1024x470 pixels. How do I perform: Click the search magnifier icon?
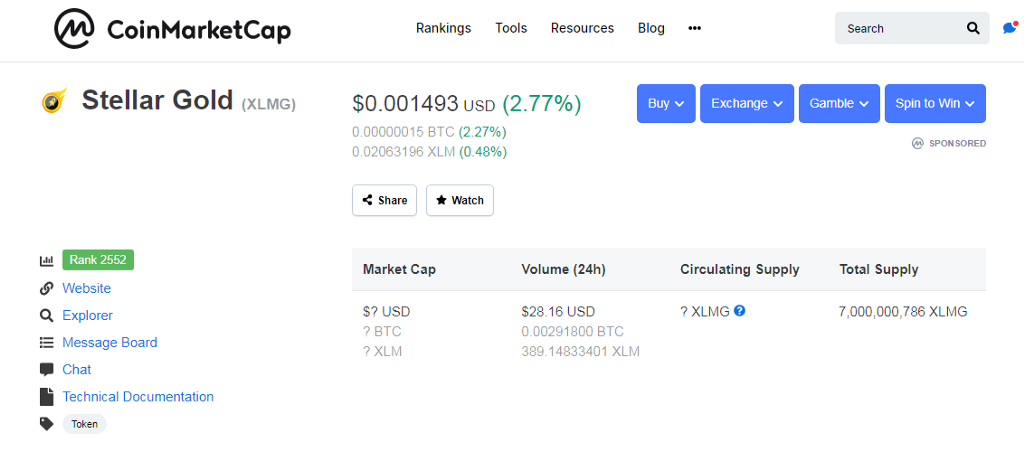click(x=973, y=29)
